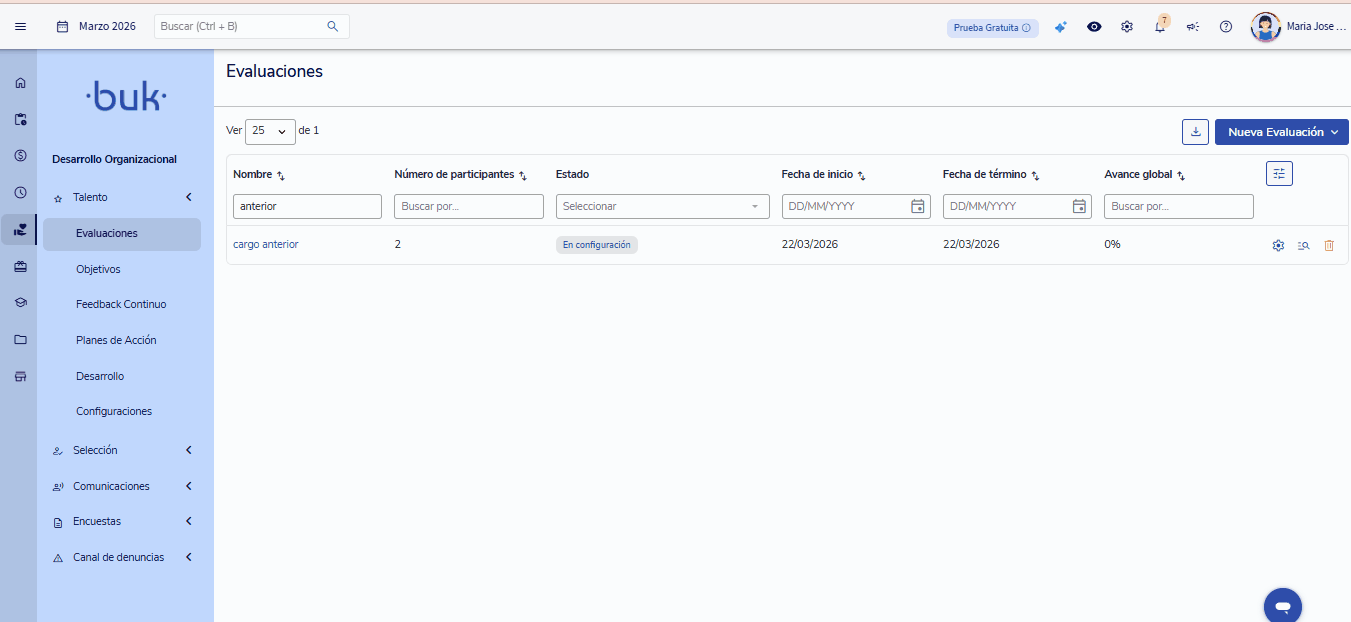
Task: Open the announcements megaphone icon
Action: tap(1193, 27)
